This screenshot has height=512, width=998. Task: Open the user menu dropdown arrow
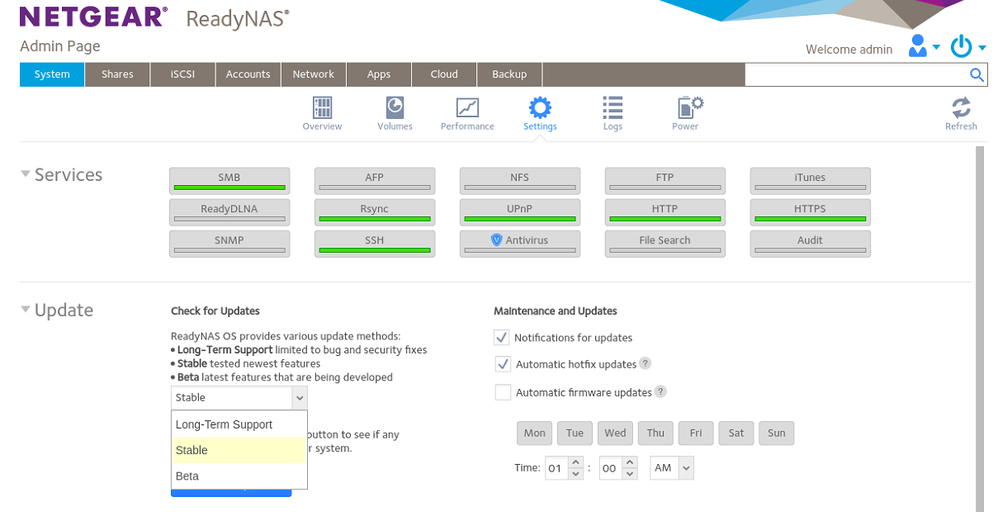936,47
